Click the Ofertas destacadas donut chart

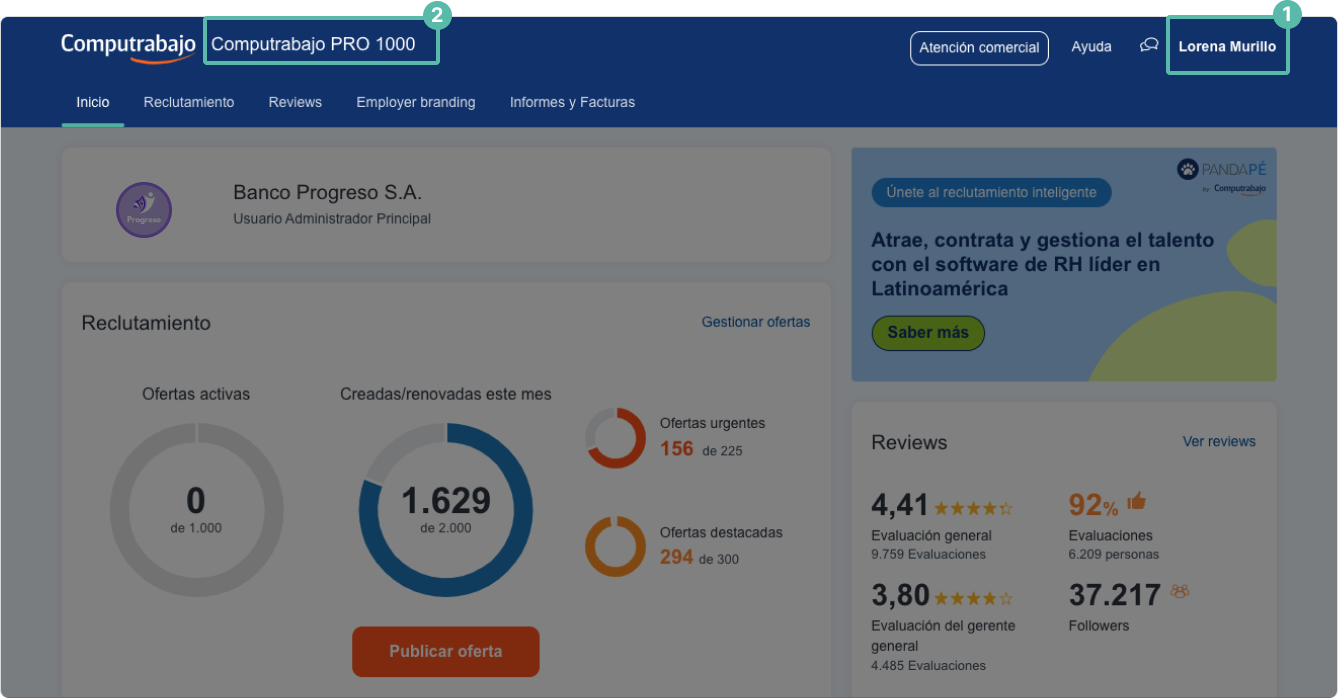[x=615, y=547]
